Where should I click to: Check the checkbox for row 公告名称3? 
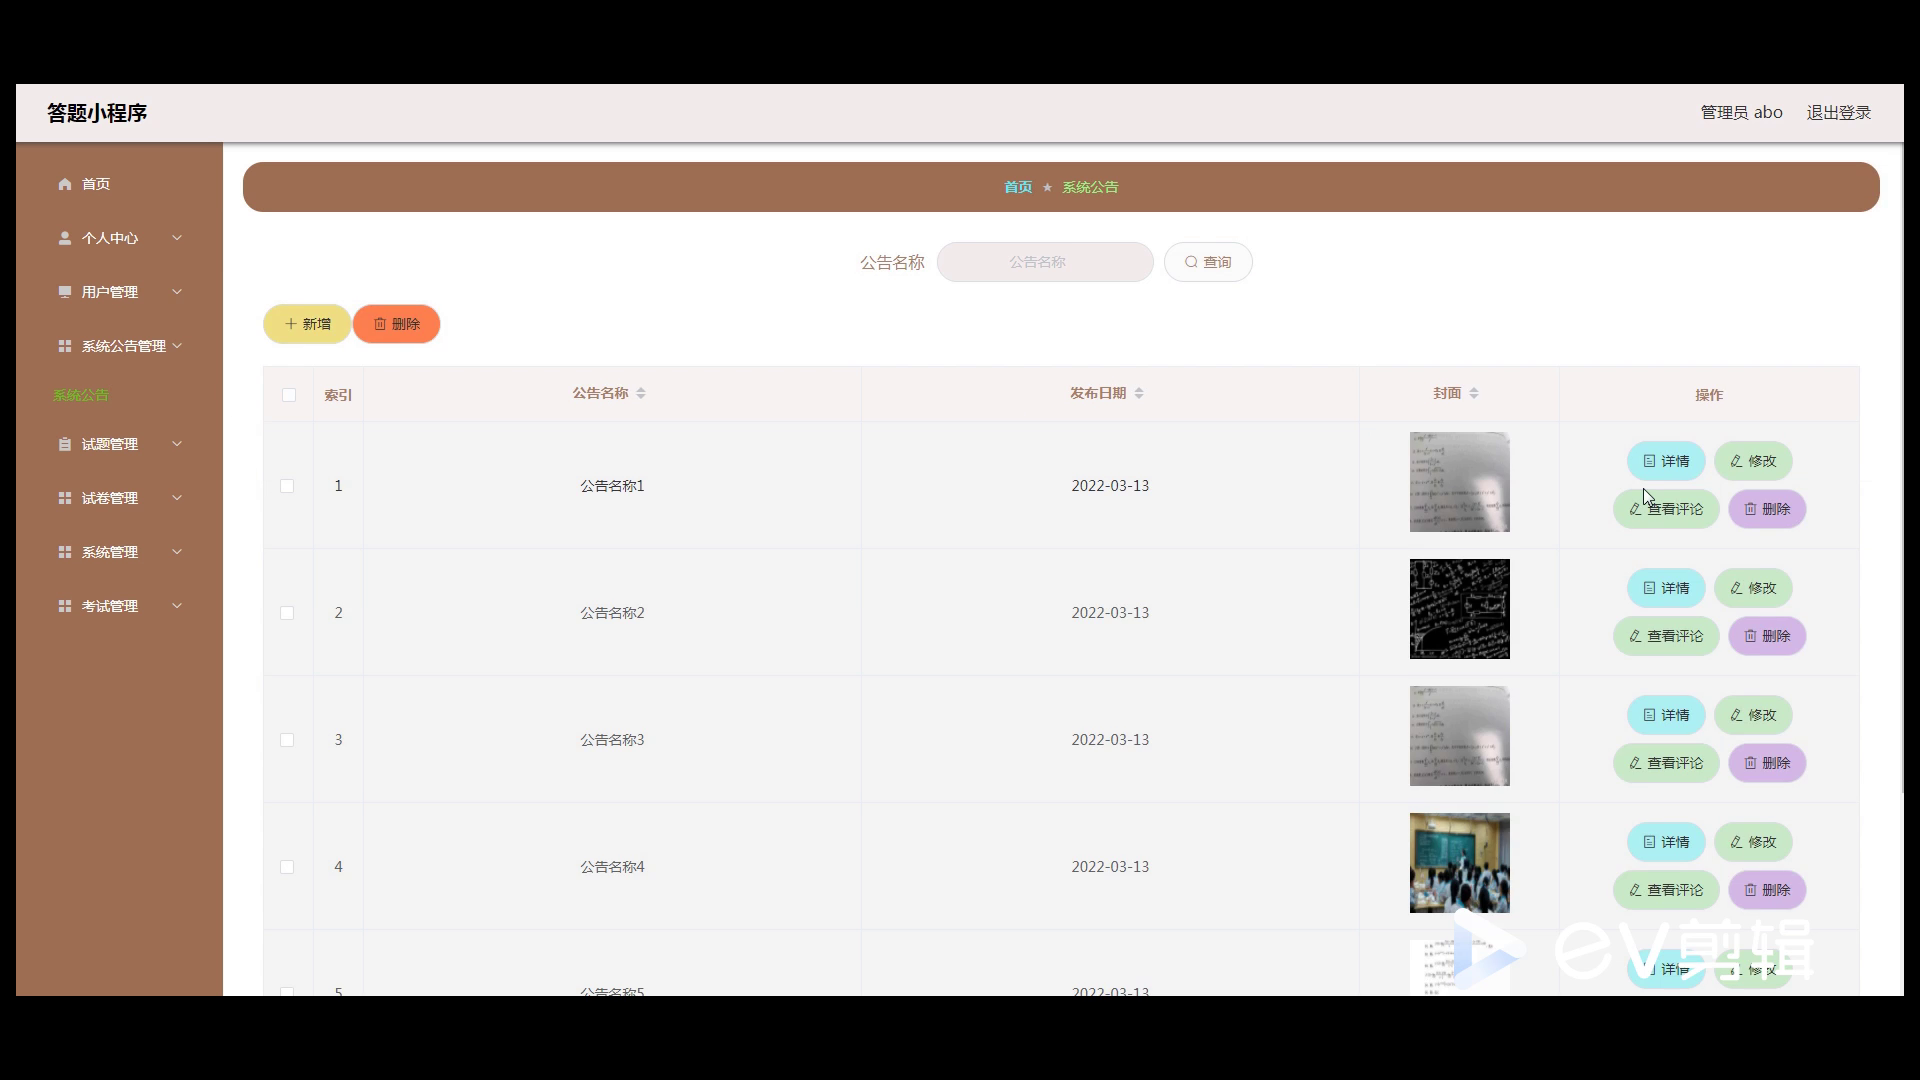point(287,740)
